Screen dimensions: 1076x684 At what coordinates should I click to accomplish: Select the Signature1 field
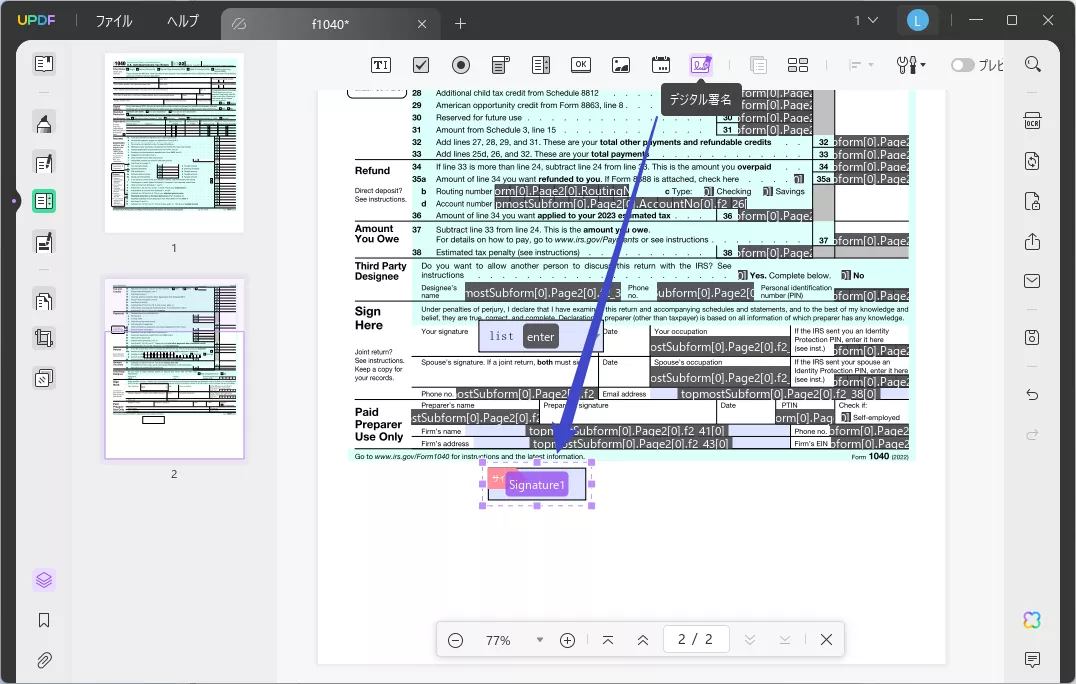pos(537,484)
